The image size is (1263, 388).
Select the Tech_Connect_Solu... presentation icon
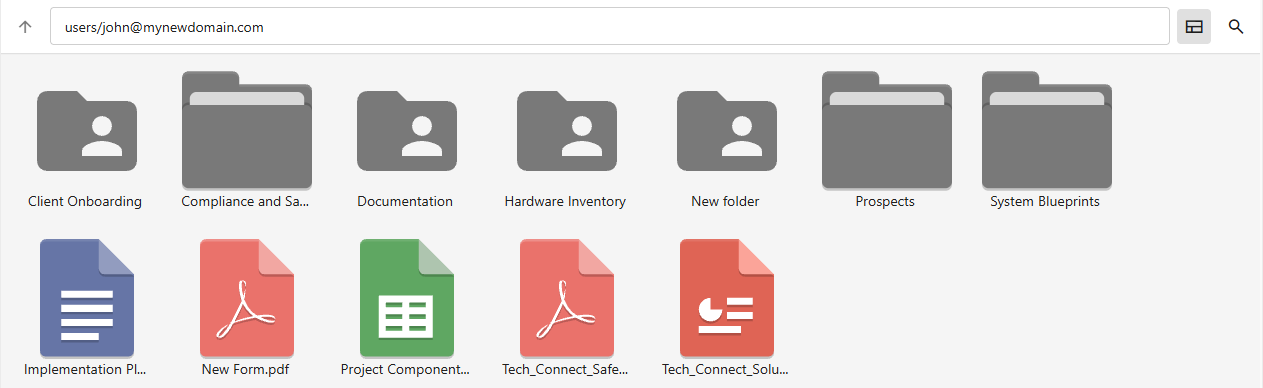tap(727, 298)
